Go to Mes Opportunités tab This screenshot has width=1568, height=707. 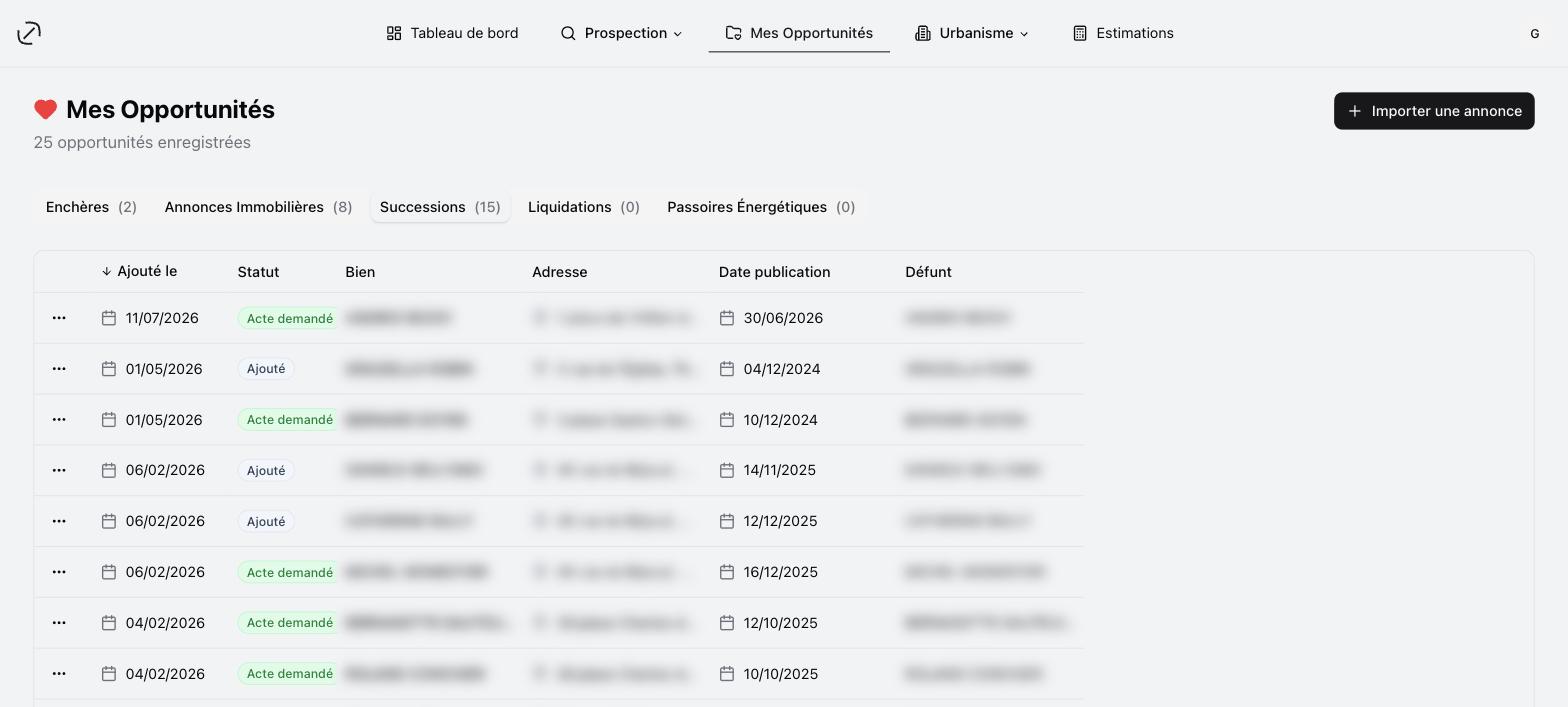pyautogui.click(x=799, y=33)
